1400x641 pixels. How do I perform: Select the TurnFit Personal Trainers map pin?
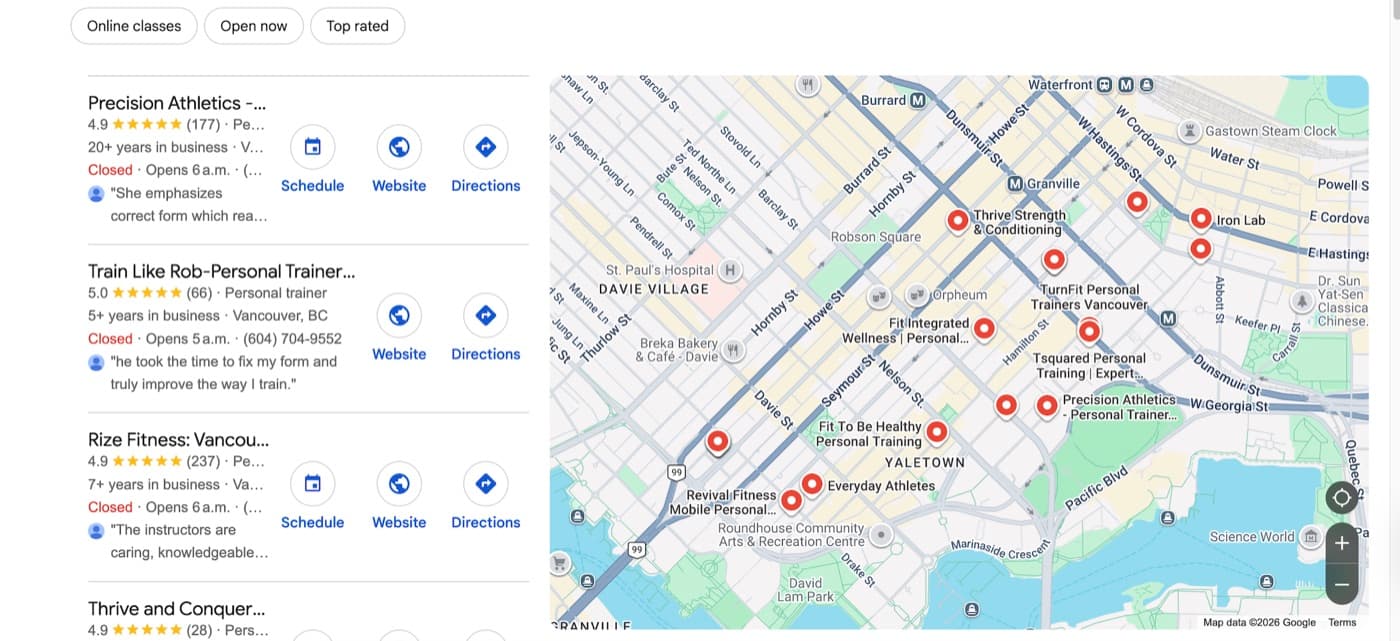1054,260
